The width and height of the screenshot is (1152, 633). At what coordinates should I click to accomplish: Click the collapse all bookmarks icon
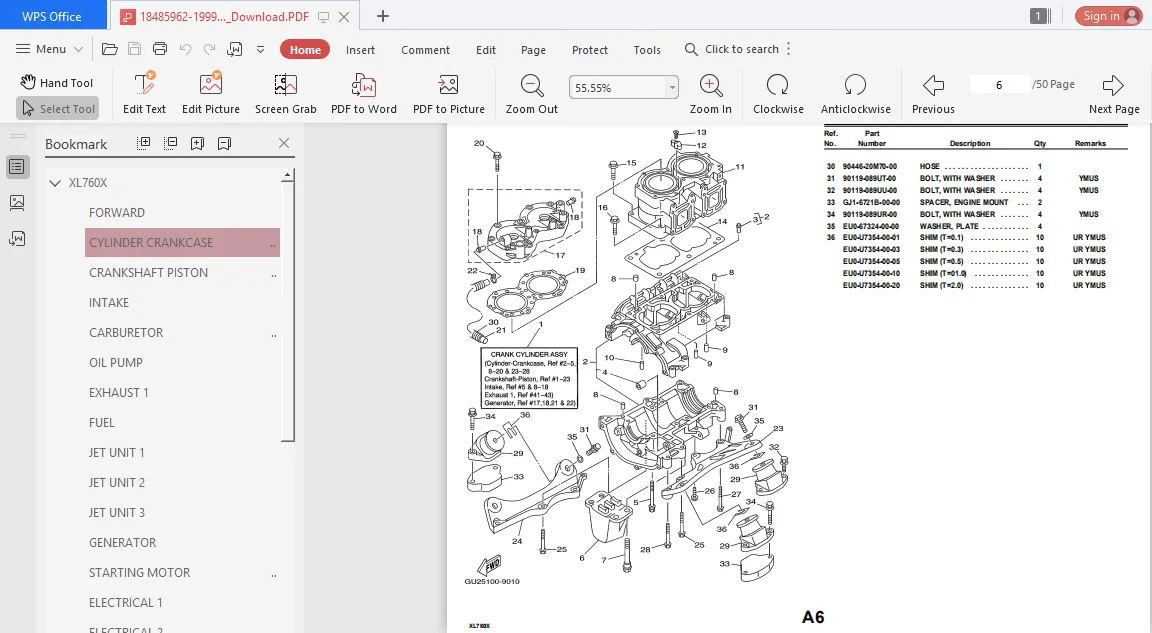tap(170, 143)
